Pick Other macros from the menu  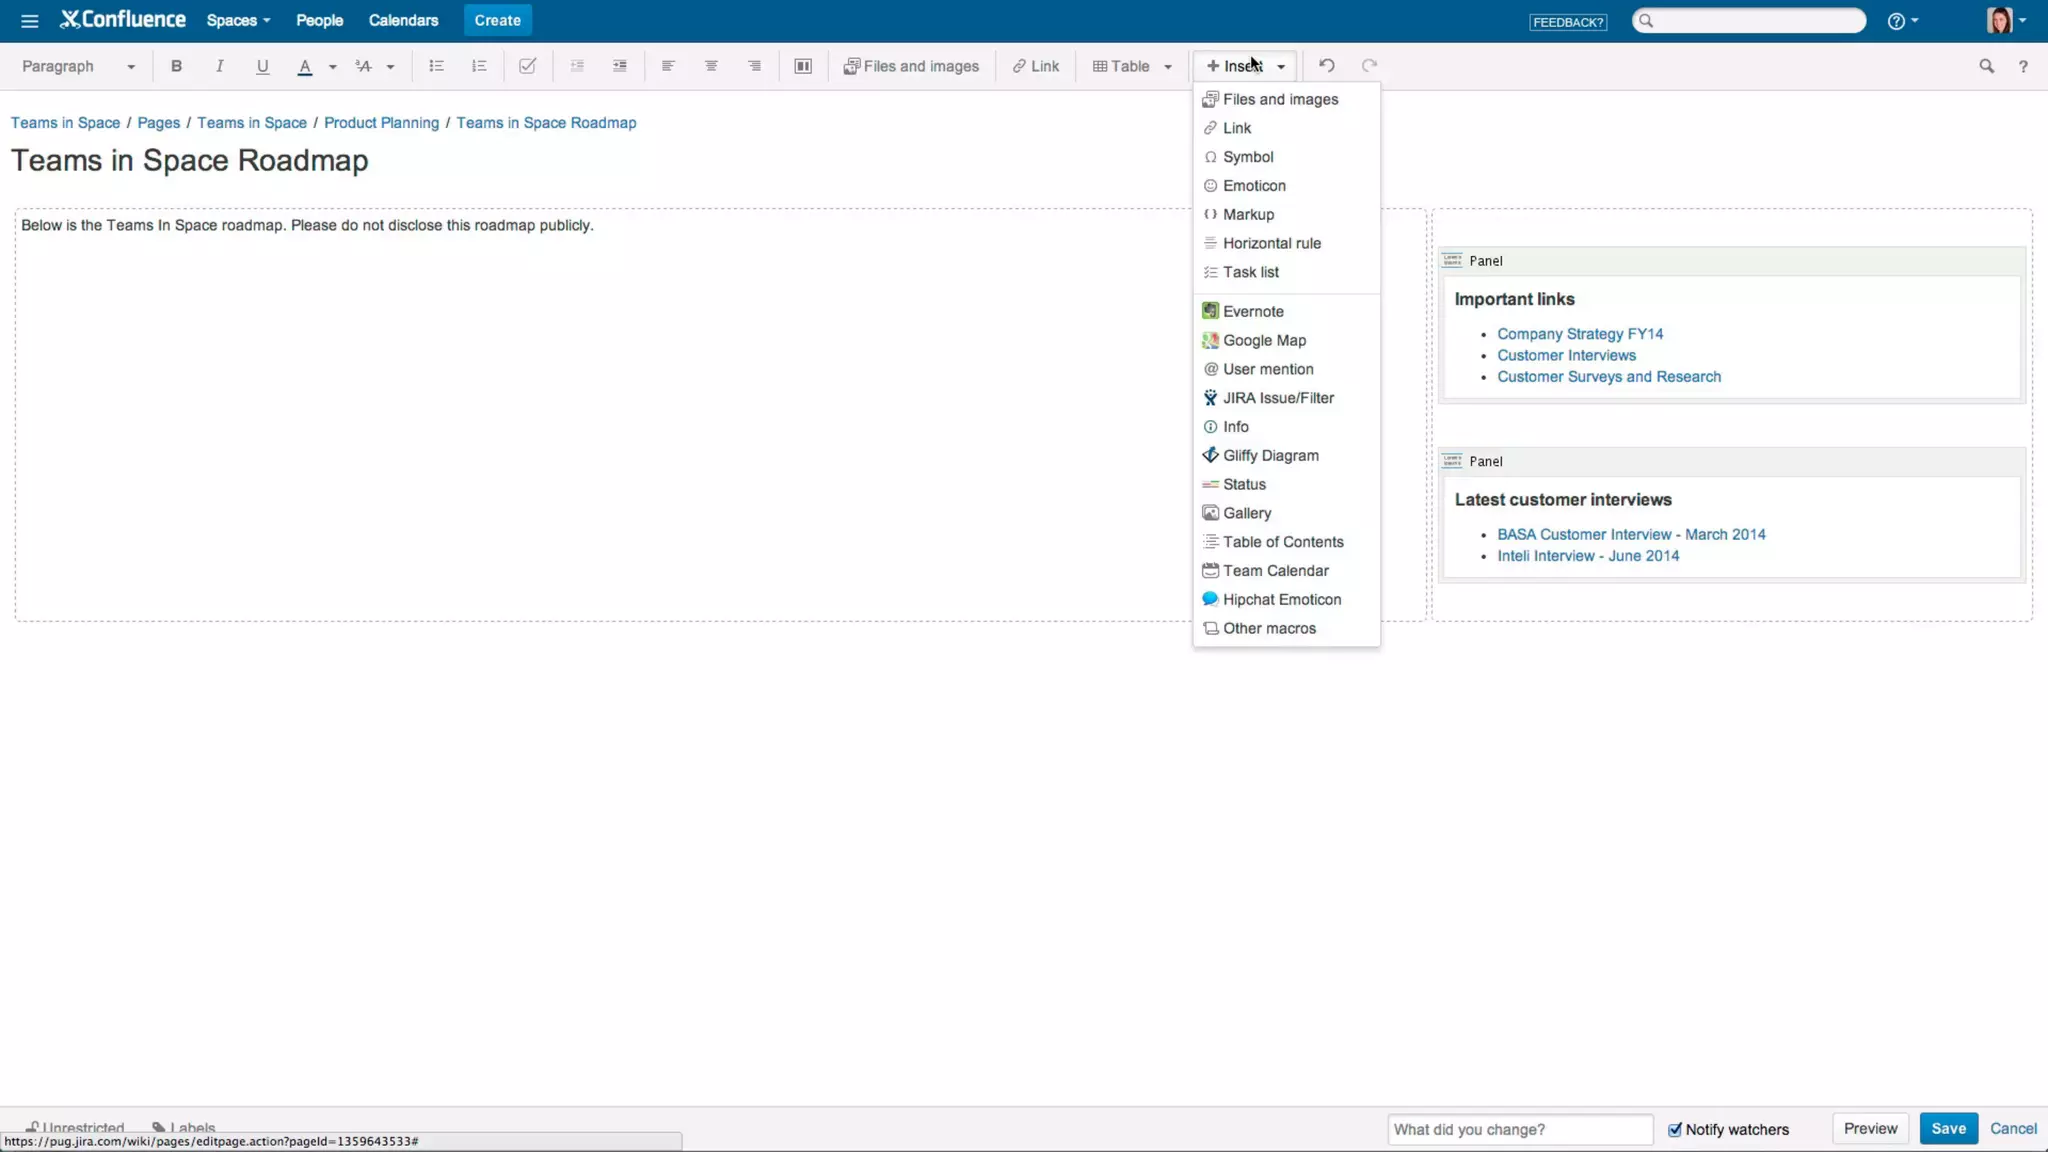pyautogui.click(x=1269, y=628)
